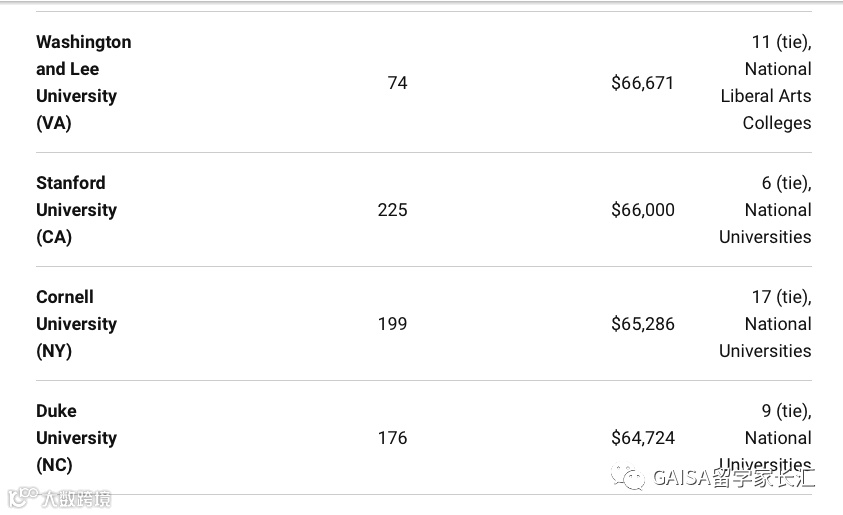Click the $66,671 amount

coord(642,83)
